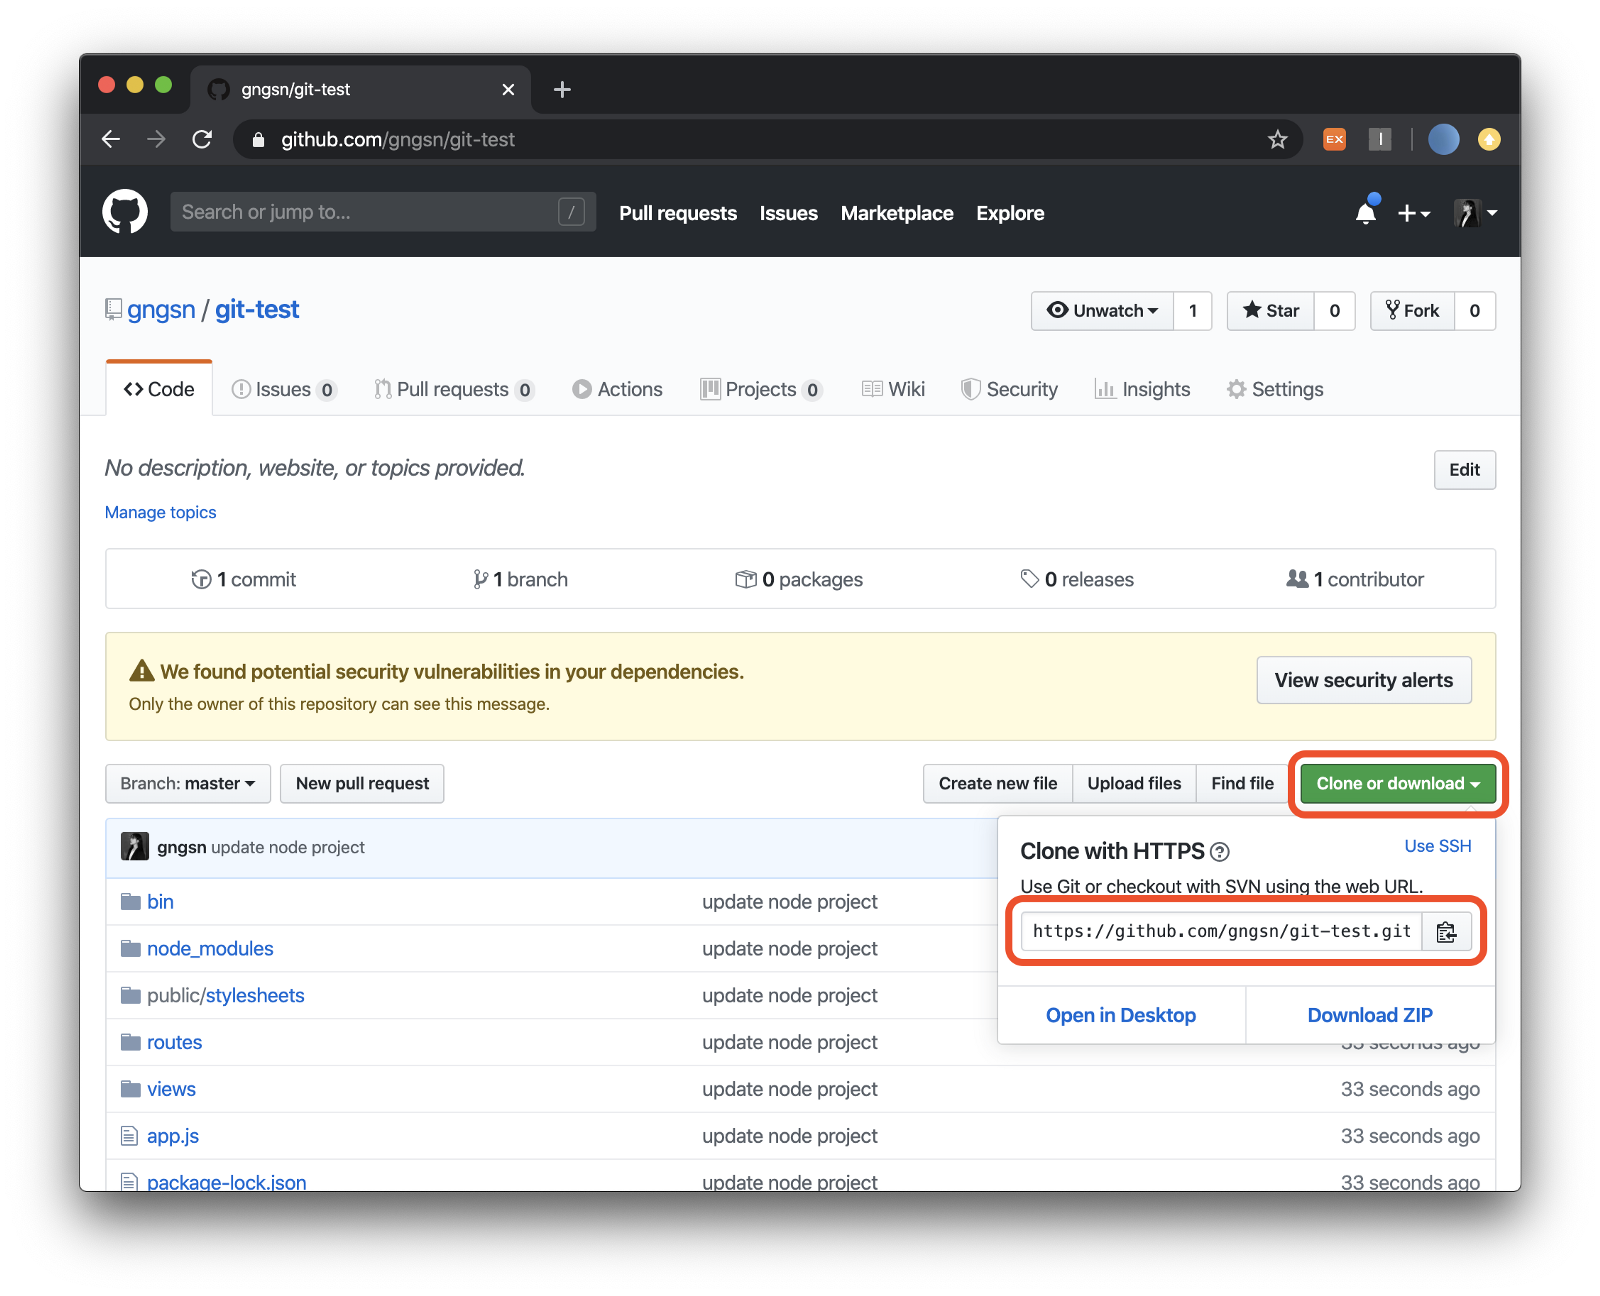
Task: Open the gngsn owner profile link
Action: [161, 310]
